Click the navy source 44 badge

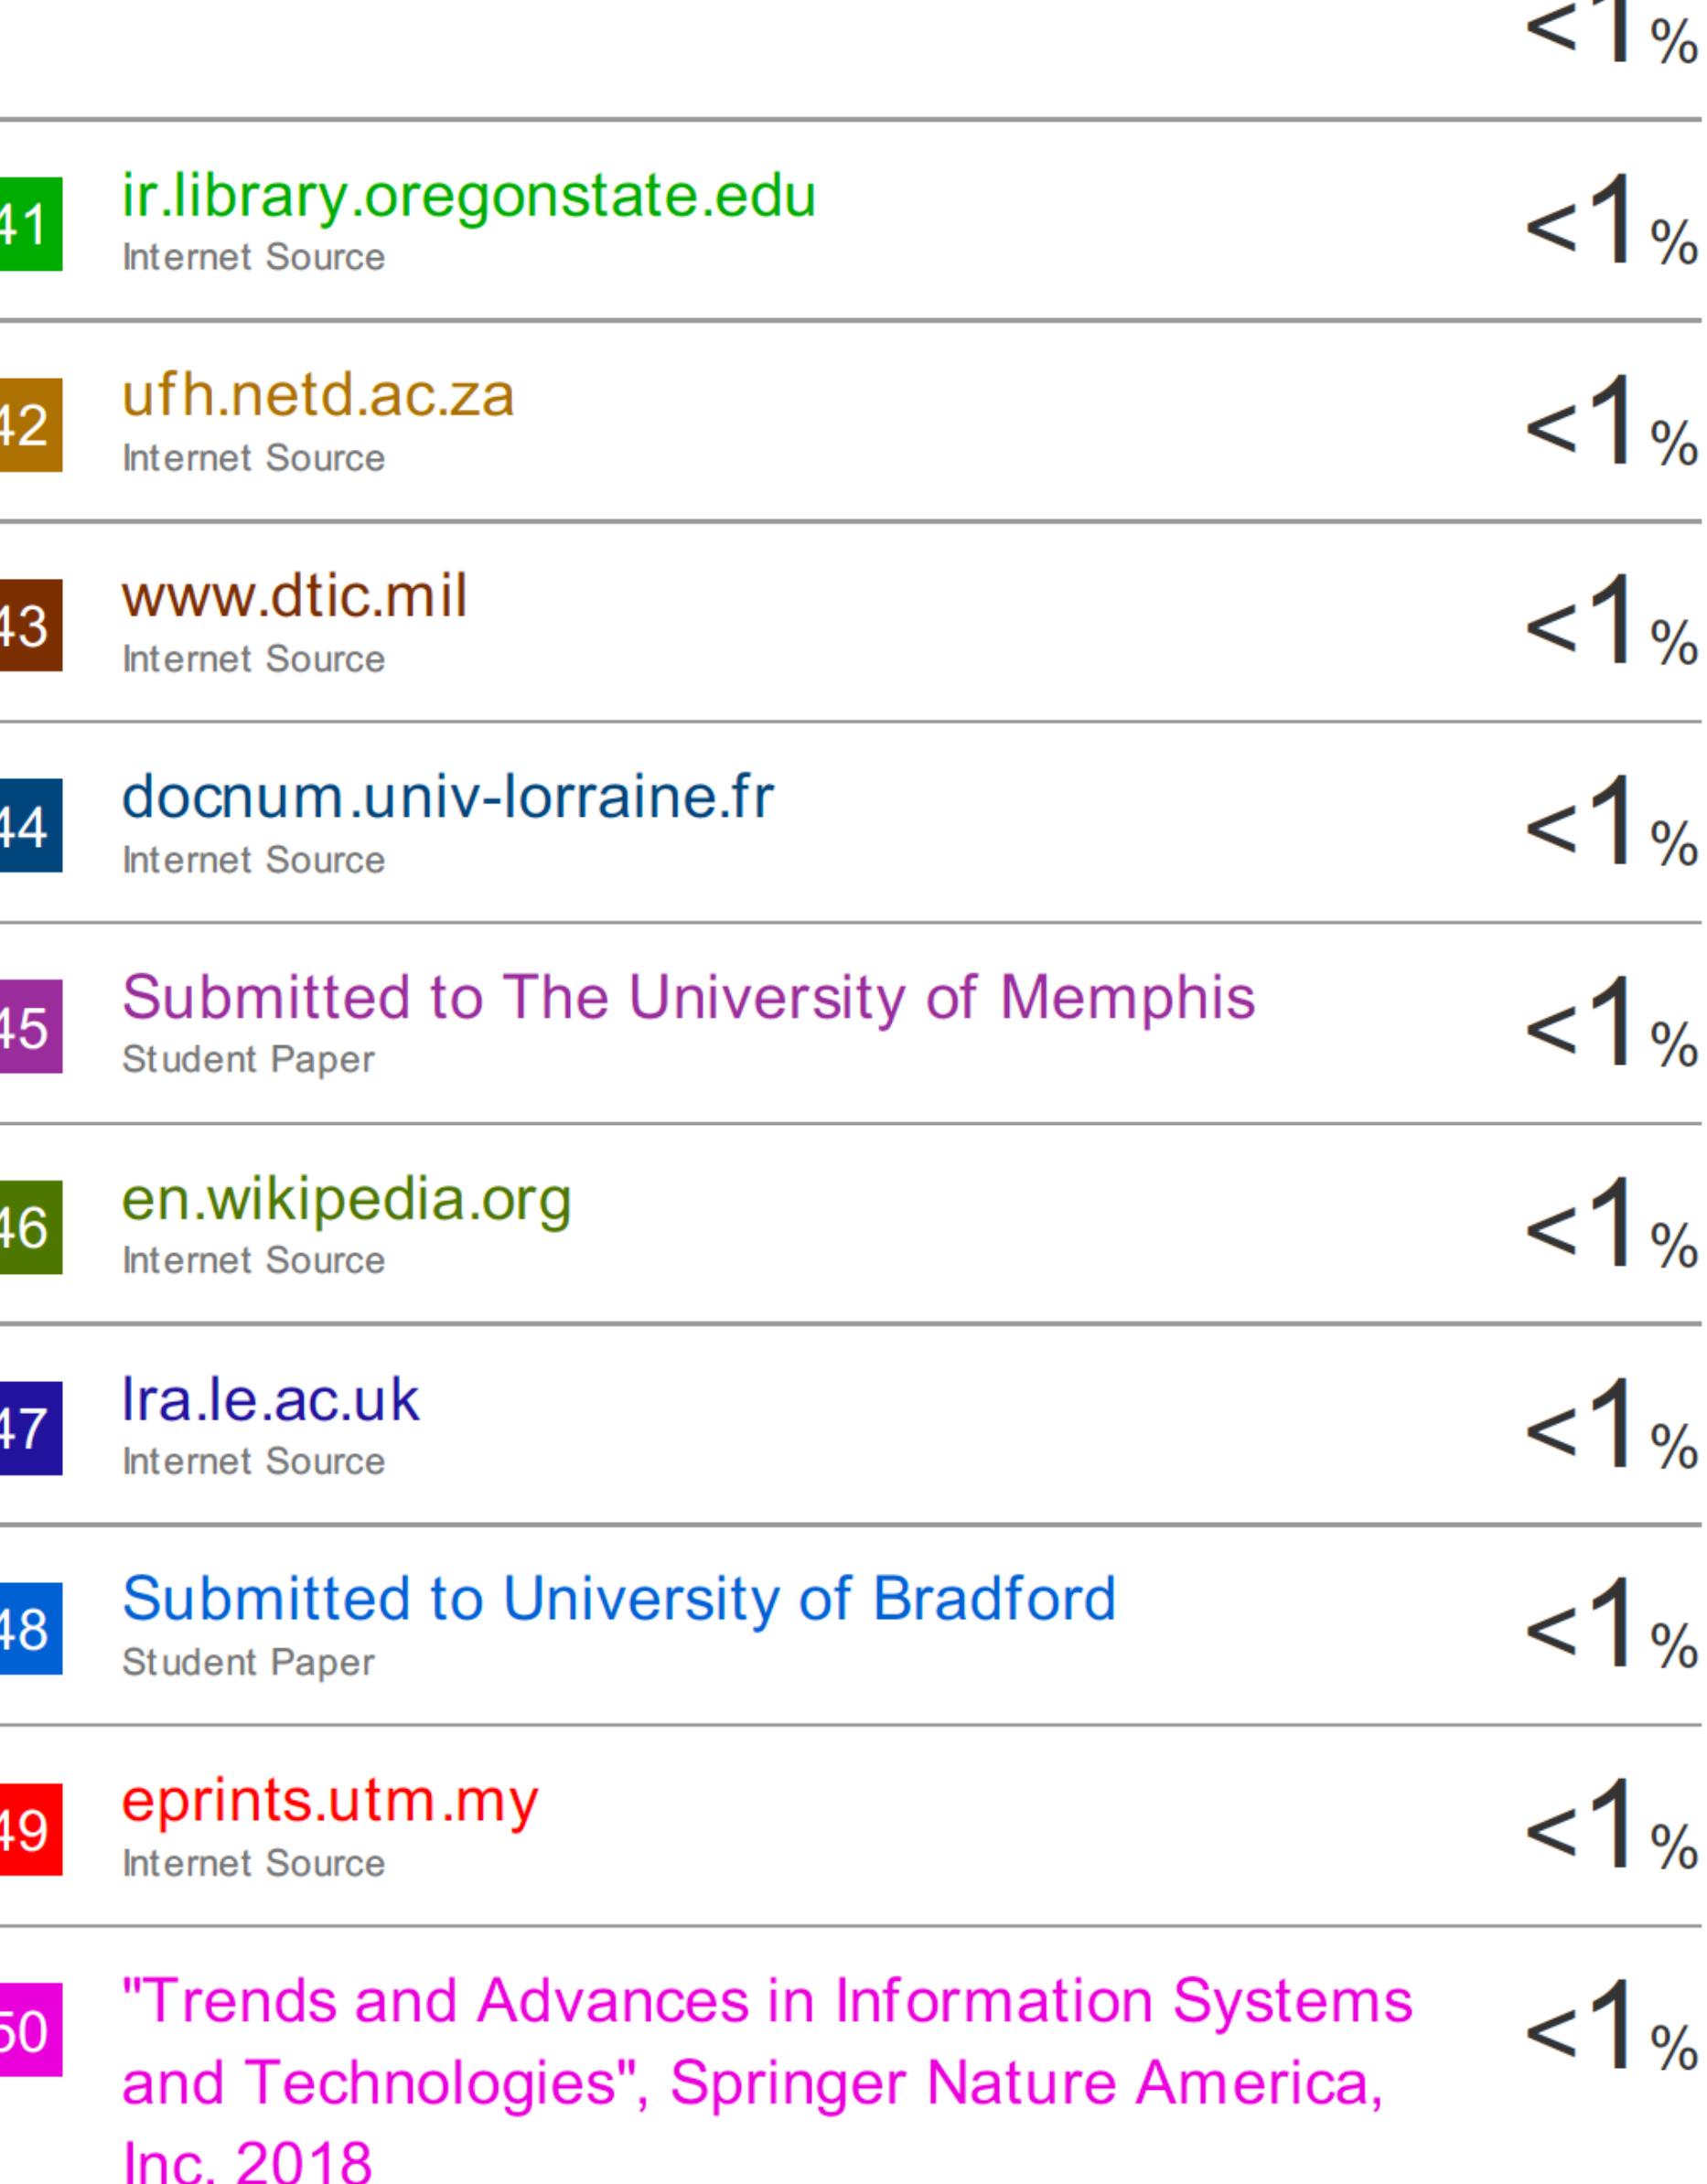coord(30,826)
